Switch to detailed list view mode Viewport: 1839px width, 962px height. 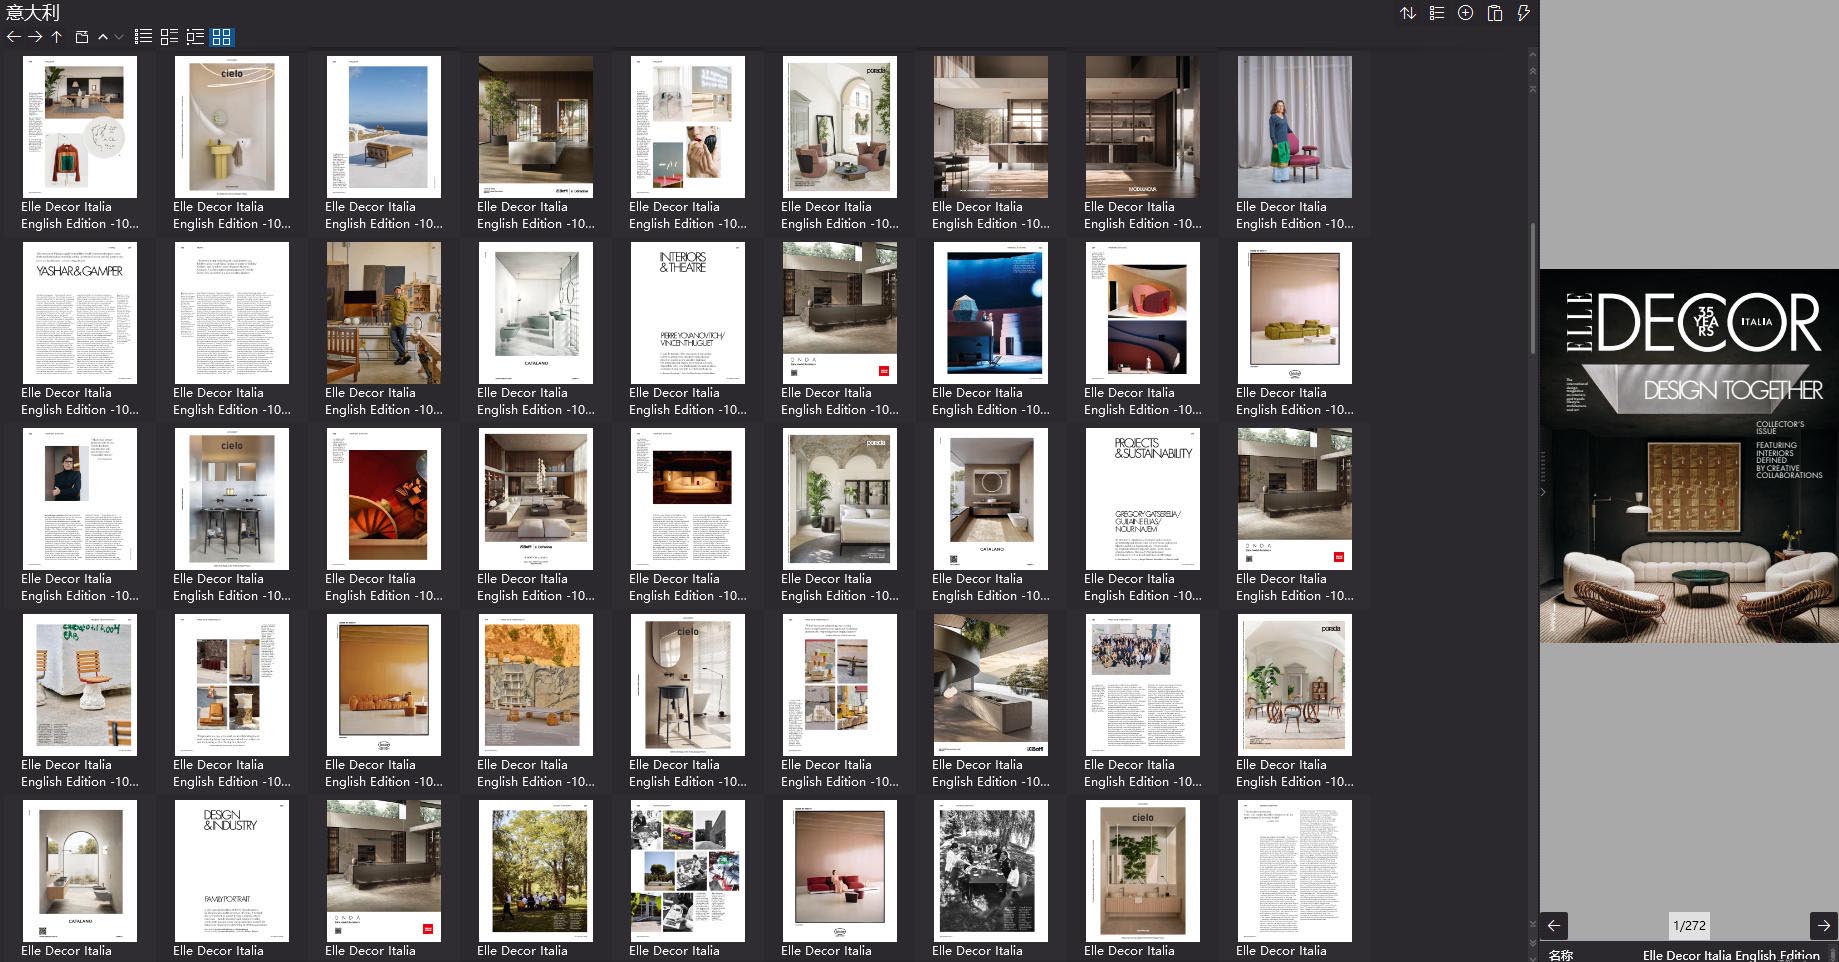coord(196,37)
